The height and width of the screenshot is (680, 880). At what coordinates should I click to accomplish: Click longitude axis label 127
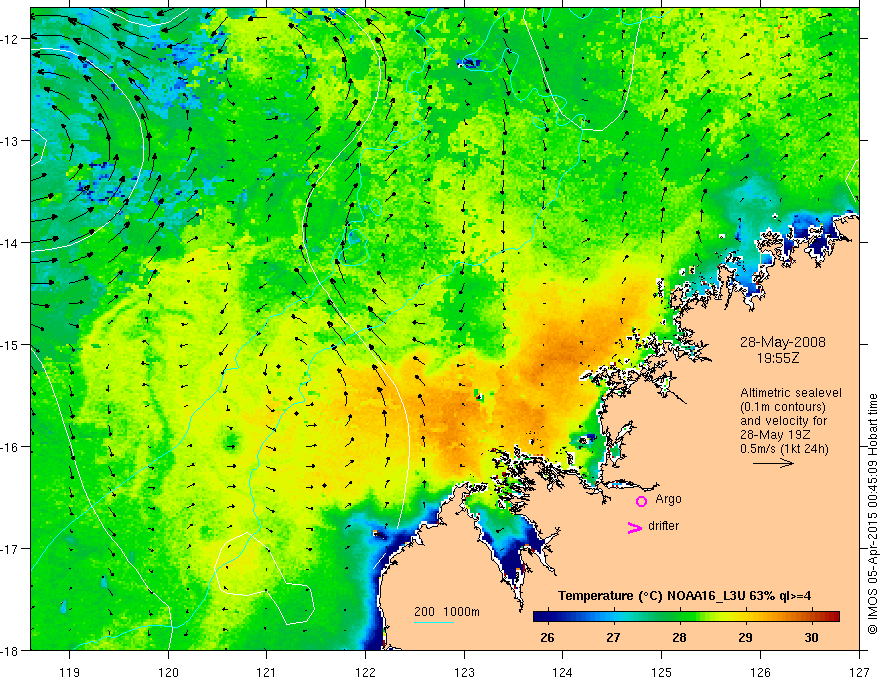859,672
